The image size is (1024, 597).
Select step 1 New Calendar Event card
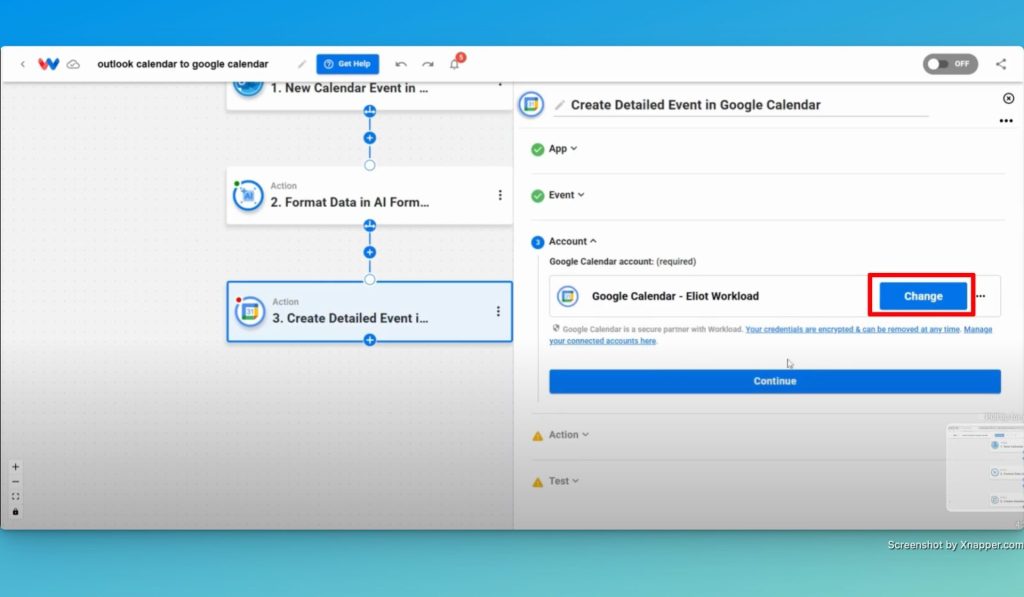(370, 95)
